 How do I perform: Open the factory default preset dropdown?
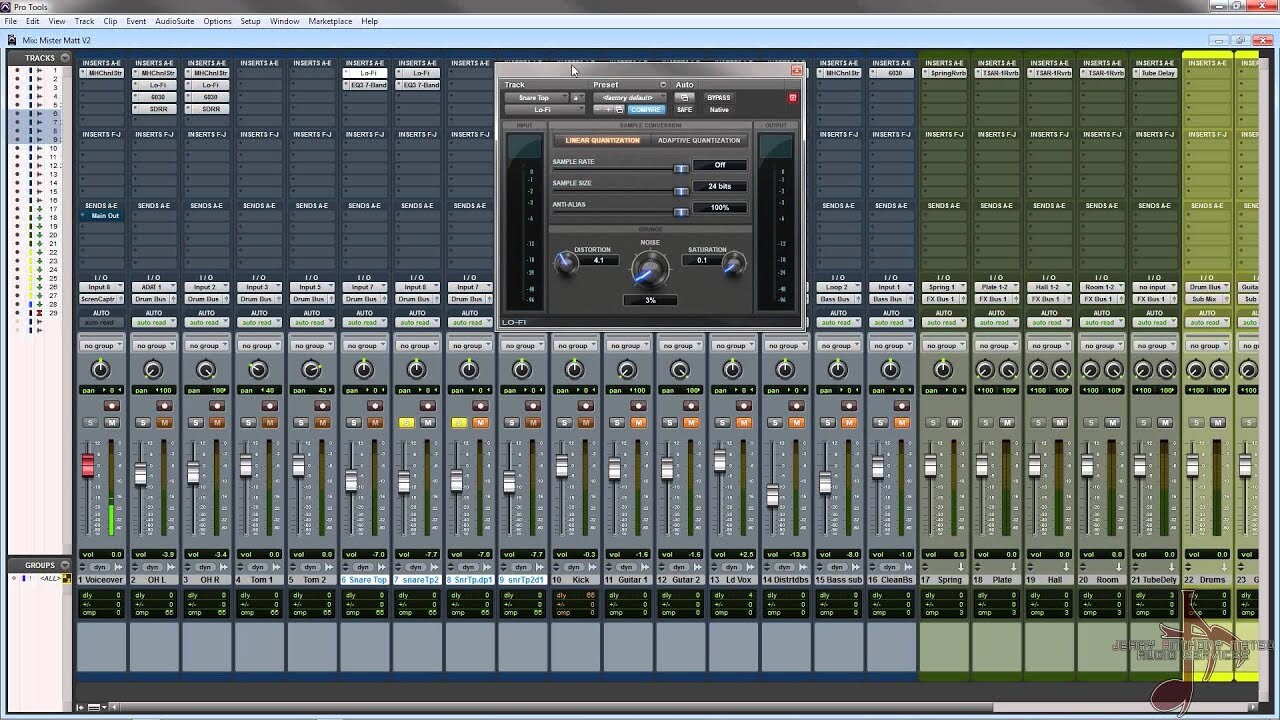pyautogui.click(x=629, y=98)
